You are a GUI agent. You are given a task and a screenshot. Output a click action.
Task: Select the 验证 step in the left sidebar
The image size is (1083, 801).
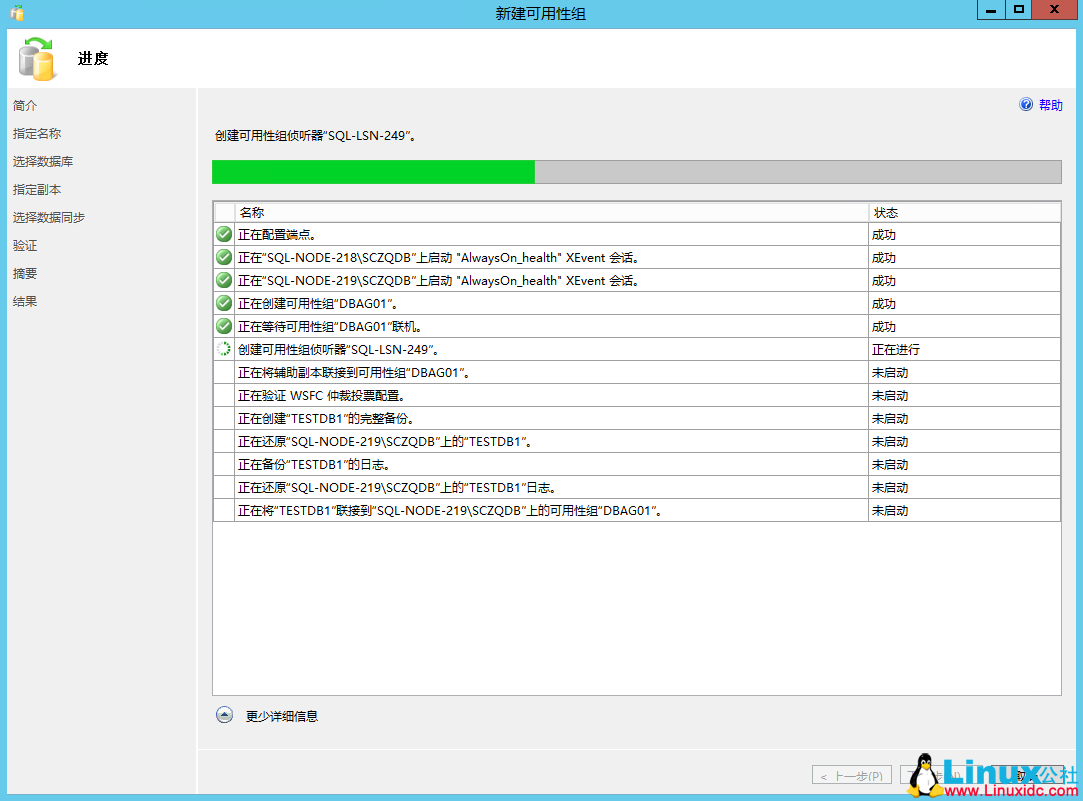coord(23,245)
